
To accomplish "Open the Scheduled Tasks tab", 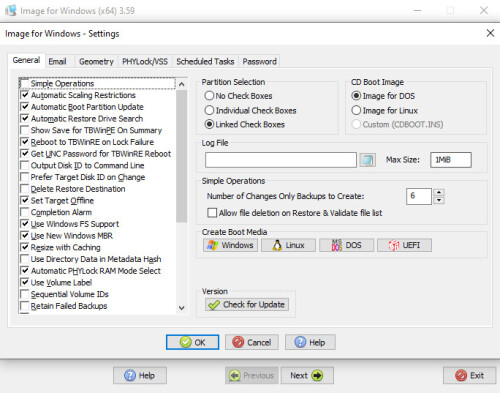I will [x=205, y=61].
